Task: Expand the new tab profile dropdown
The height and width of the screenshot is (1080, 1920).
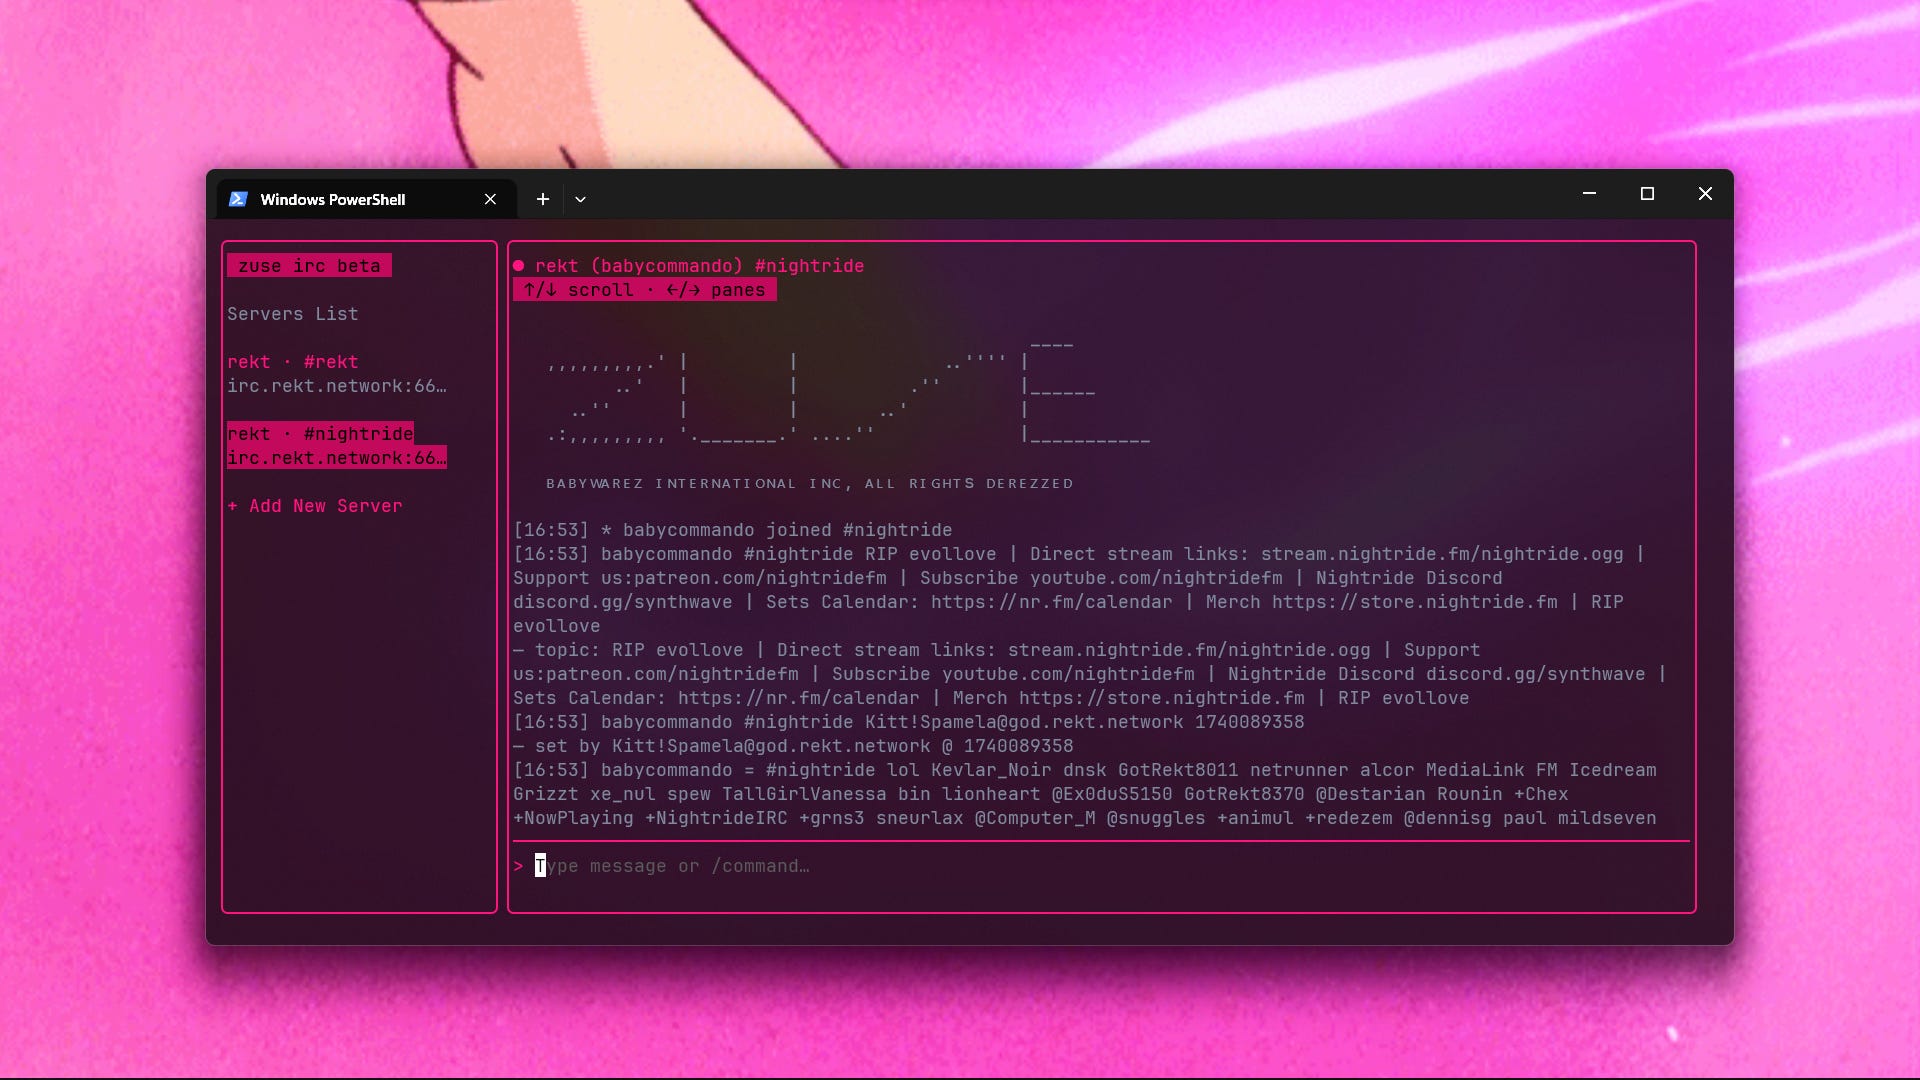Action: (580, 199)
